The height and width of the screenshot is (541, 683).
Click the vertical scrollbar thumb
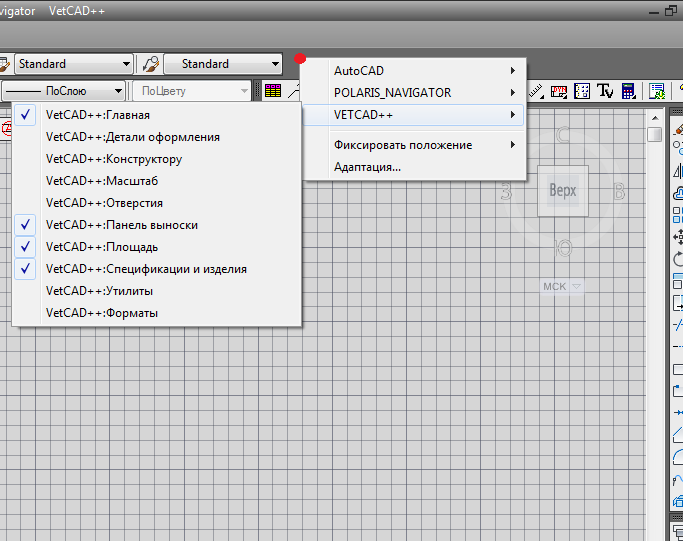pos(655,134)
